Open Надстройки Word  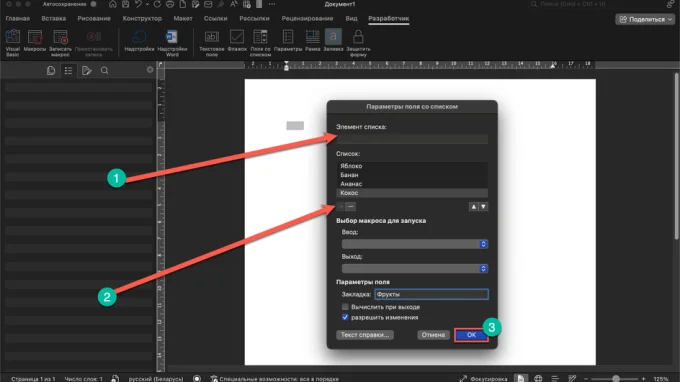(x=172, y=42)
